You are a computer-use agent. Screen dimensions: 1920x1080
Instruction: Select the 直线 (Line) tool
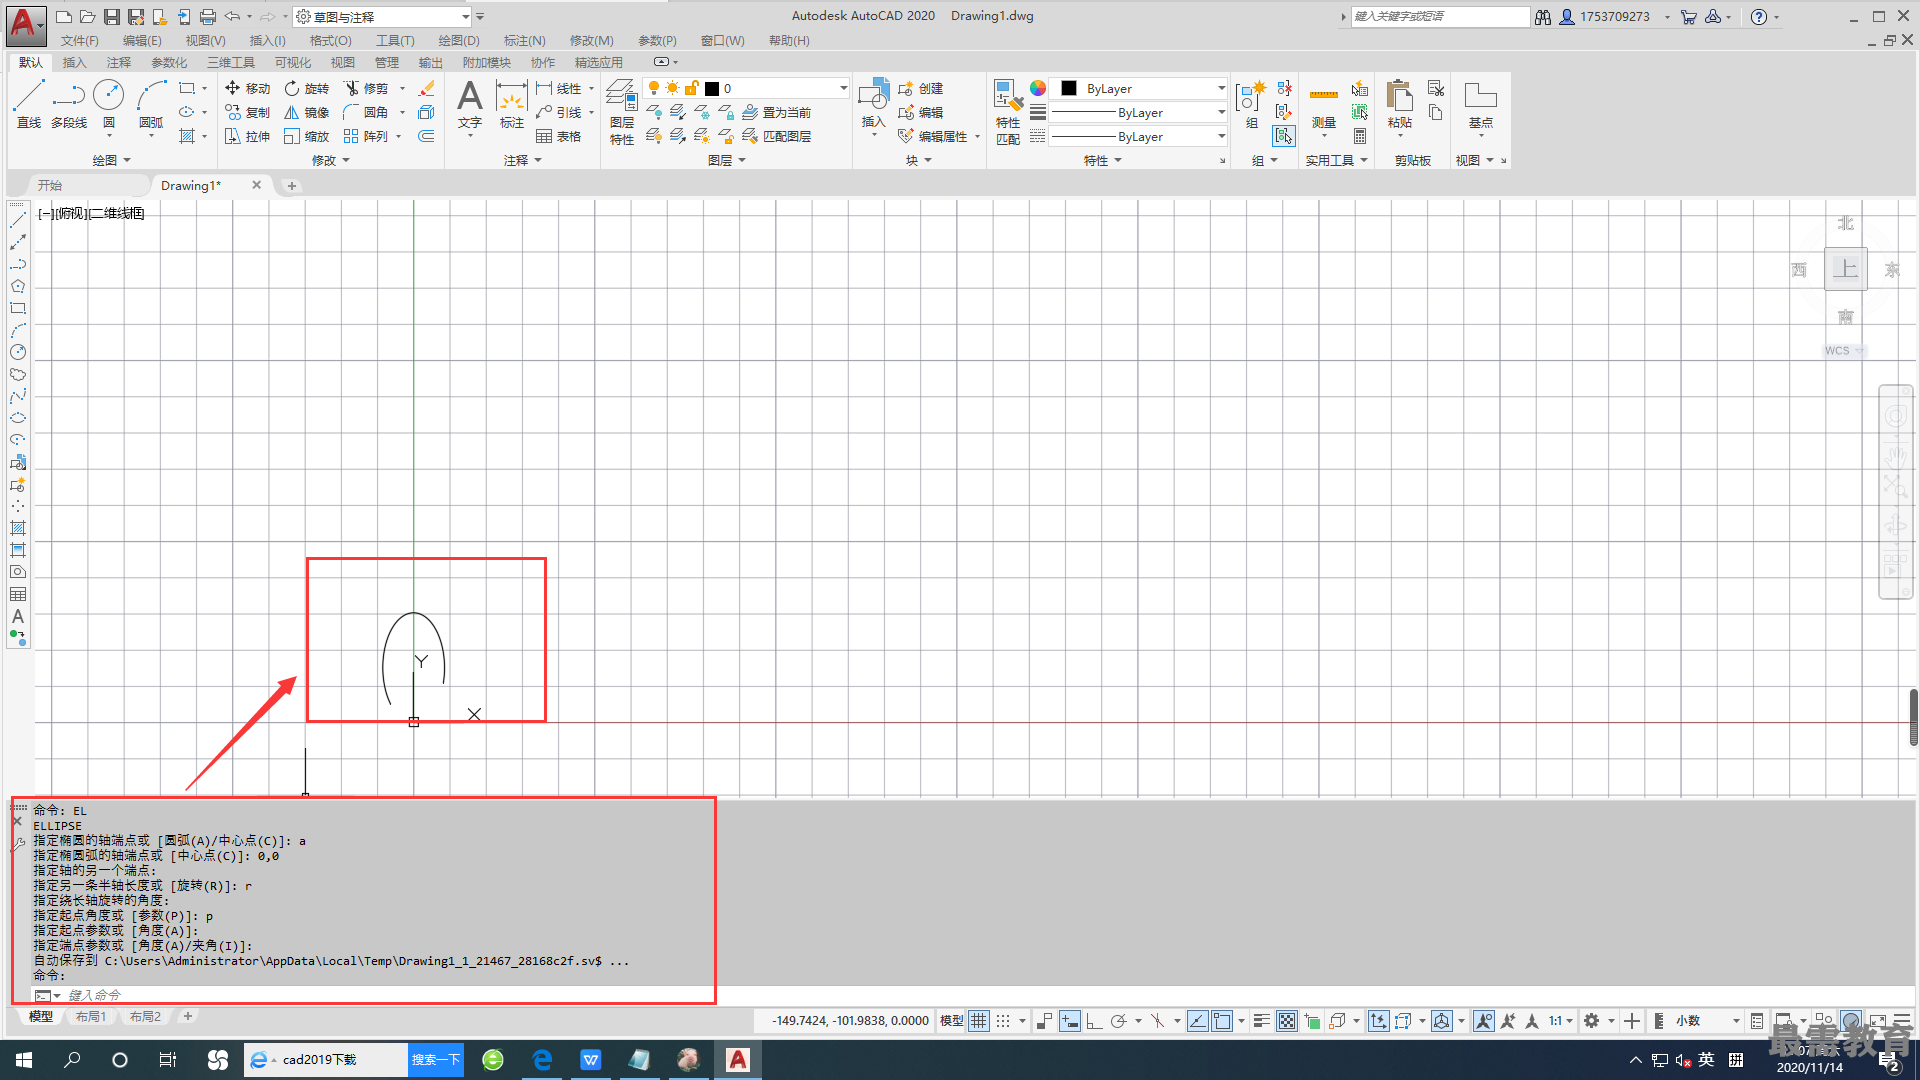pyautogui.click(x=29, y=104)
